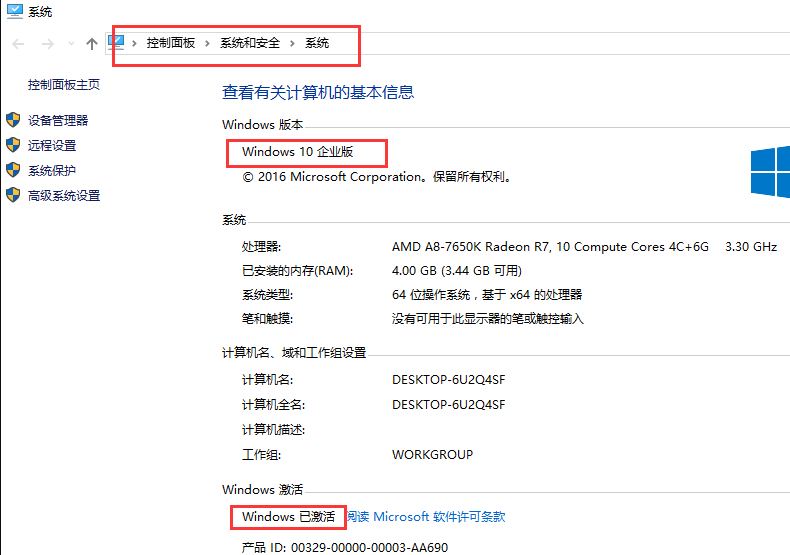The height and width of the screenshot is (555, 790).
Task: Click the 系统 window icon in title bar
Action: pyautogui.click(x=12, y=12)
